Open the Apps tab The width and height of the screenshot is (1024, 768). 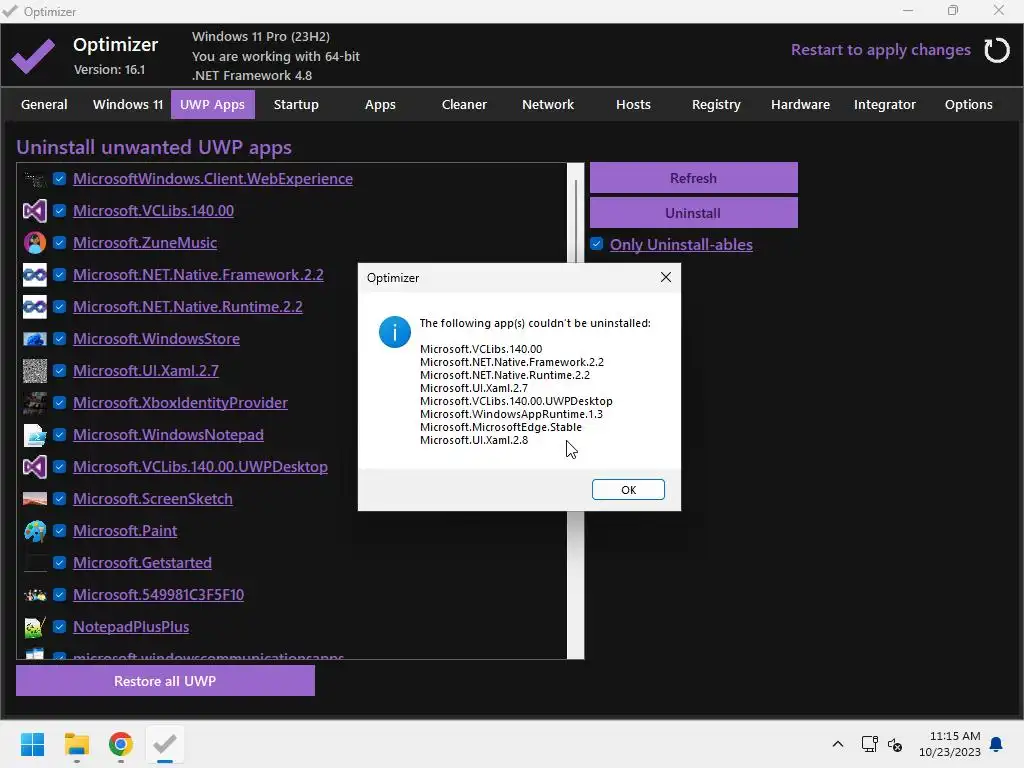pos(380,104)
